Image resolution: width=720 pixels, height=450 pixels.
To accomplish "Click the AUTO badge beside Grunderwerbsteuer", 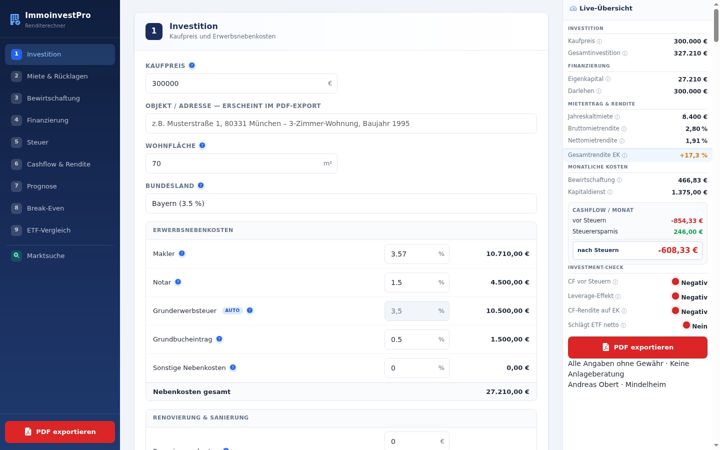I will tap(232, 310).
